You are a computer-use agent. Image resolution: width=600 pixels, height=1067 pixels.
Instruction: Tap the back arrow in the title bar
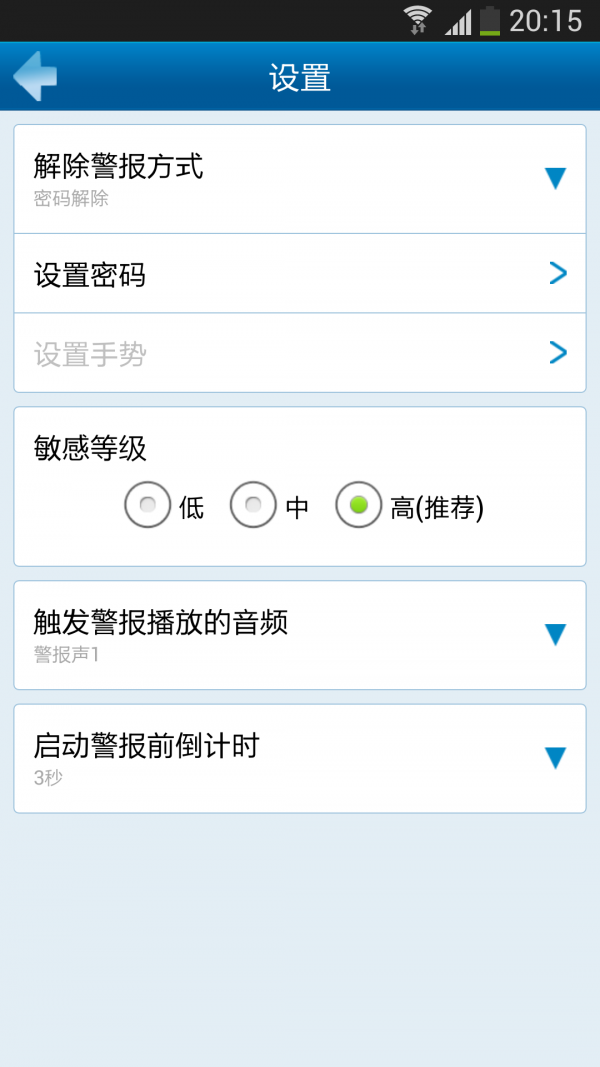click(35, 75)
